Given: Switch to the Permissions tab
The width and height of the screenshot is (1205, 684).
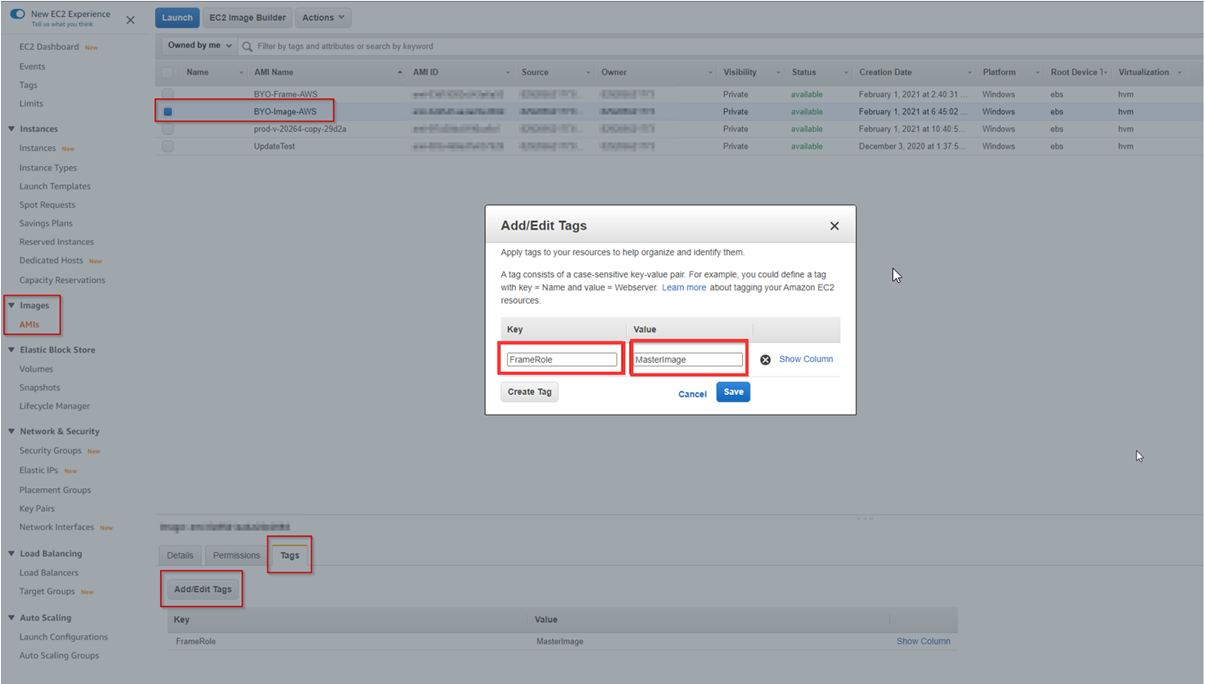Looking at the screenshot, I should tap(236, 555).
